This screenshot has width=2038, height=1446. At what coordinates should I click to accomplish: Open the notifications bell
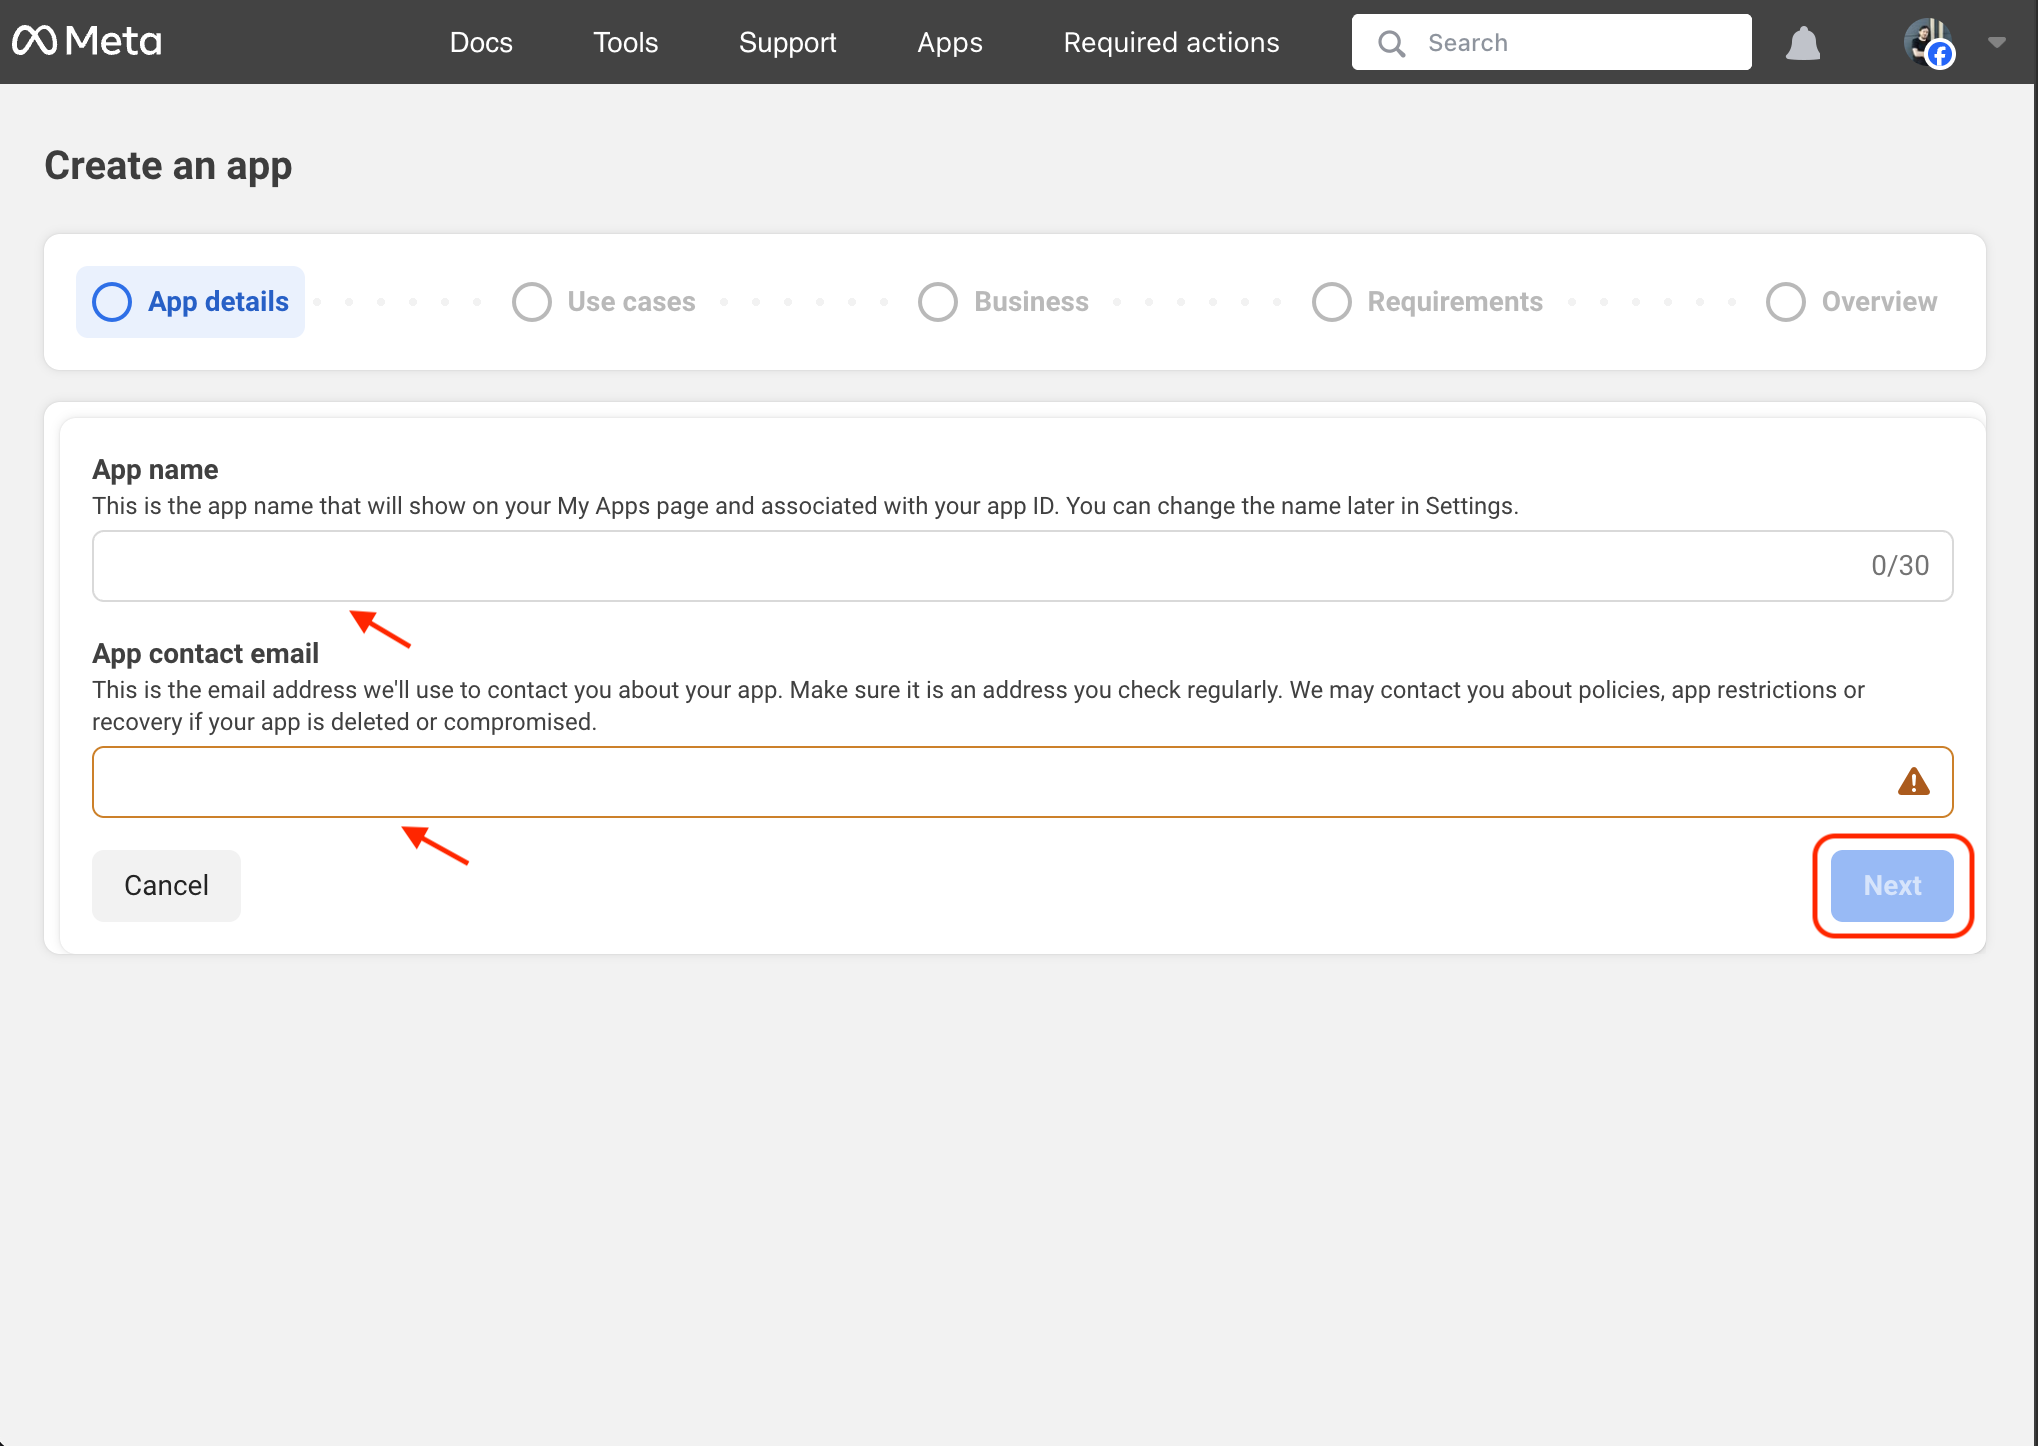point(1803,43)
